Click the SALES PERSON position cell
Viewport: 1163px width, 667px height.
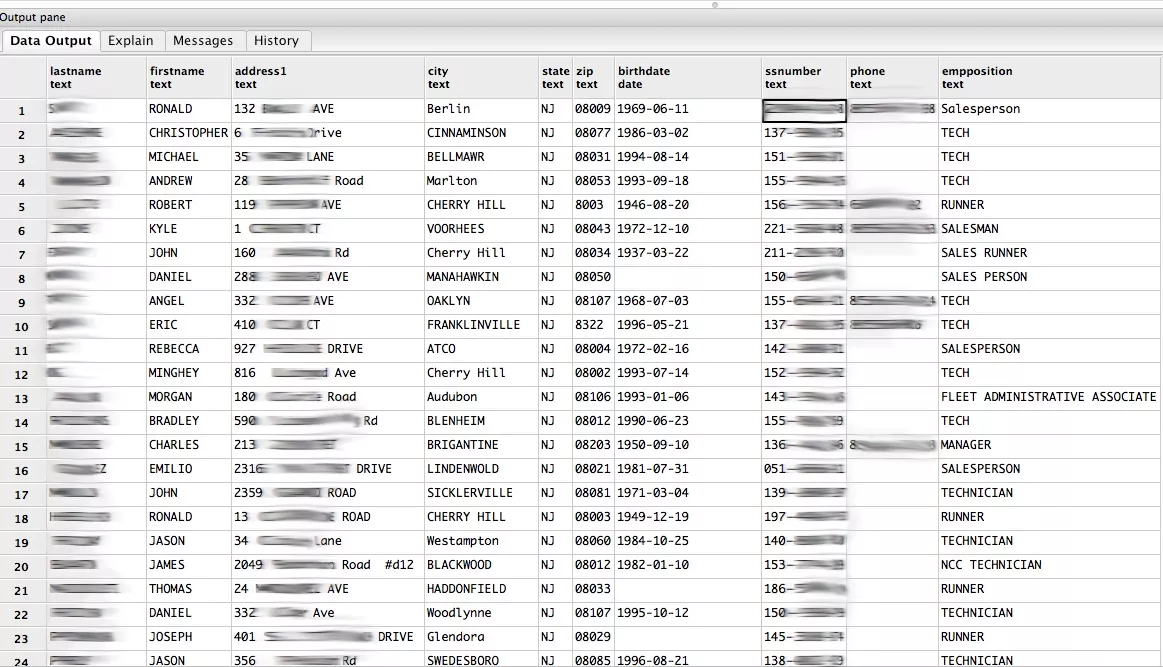(1050, 277)
